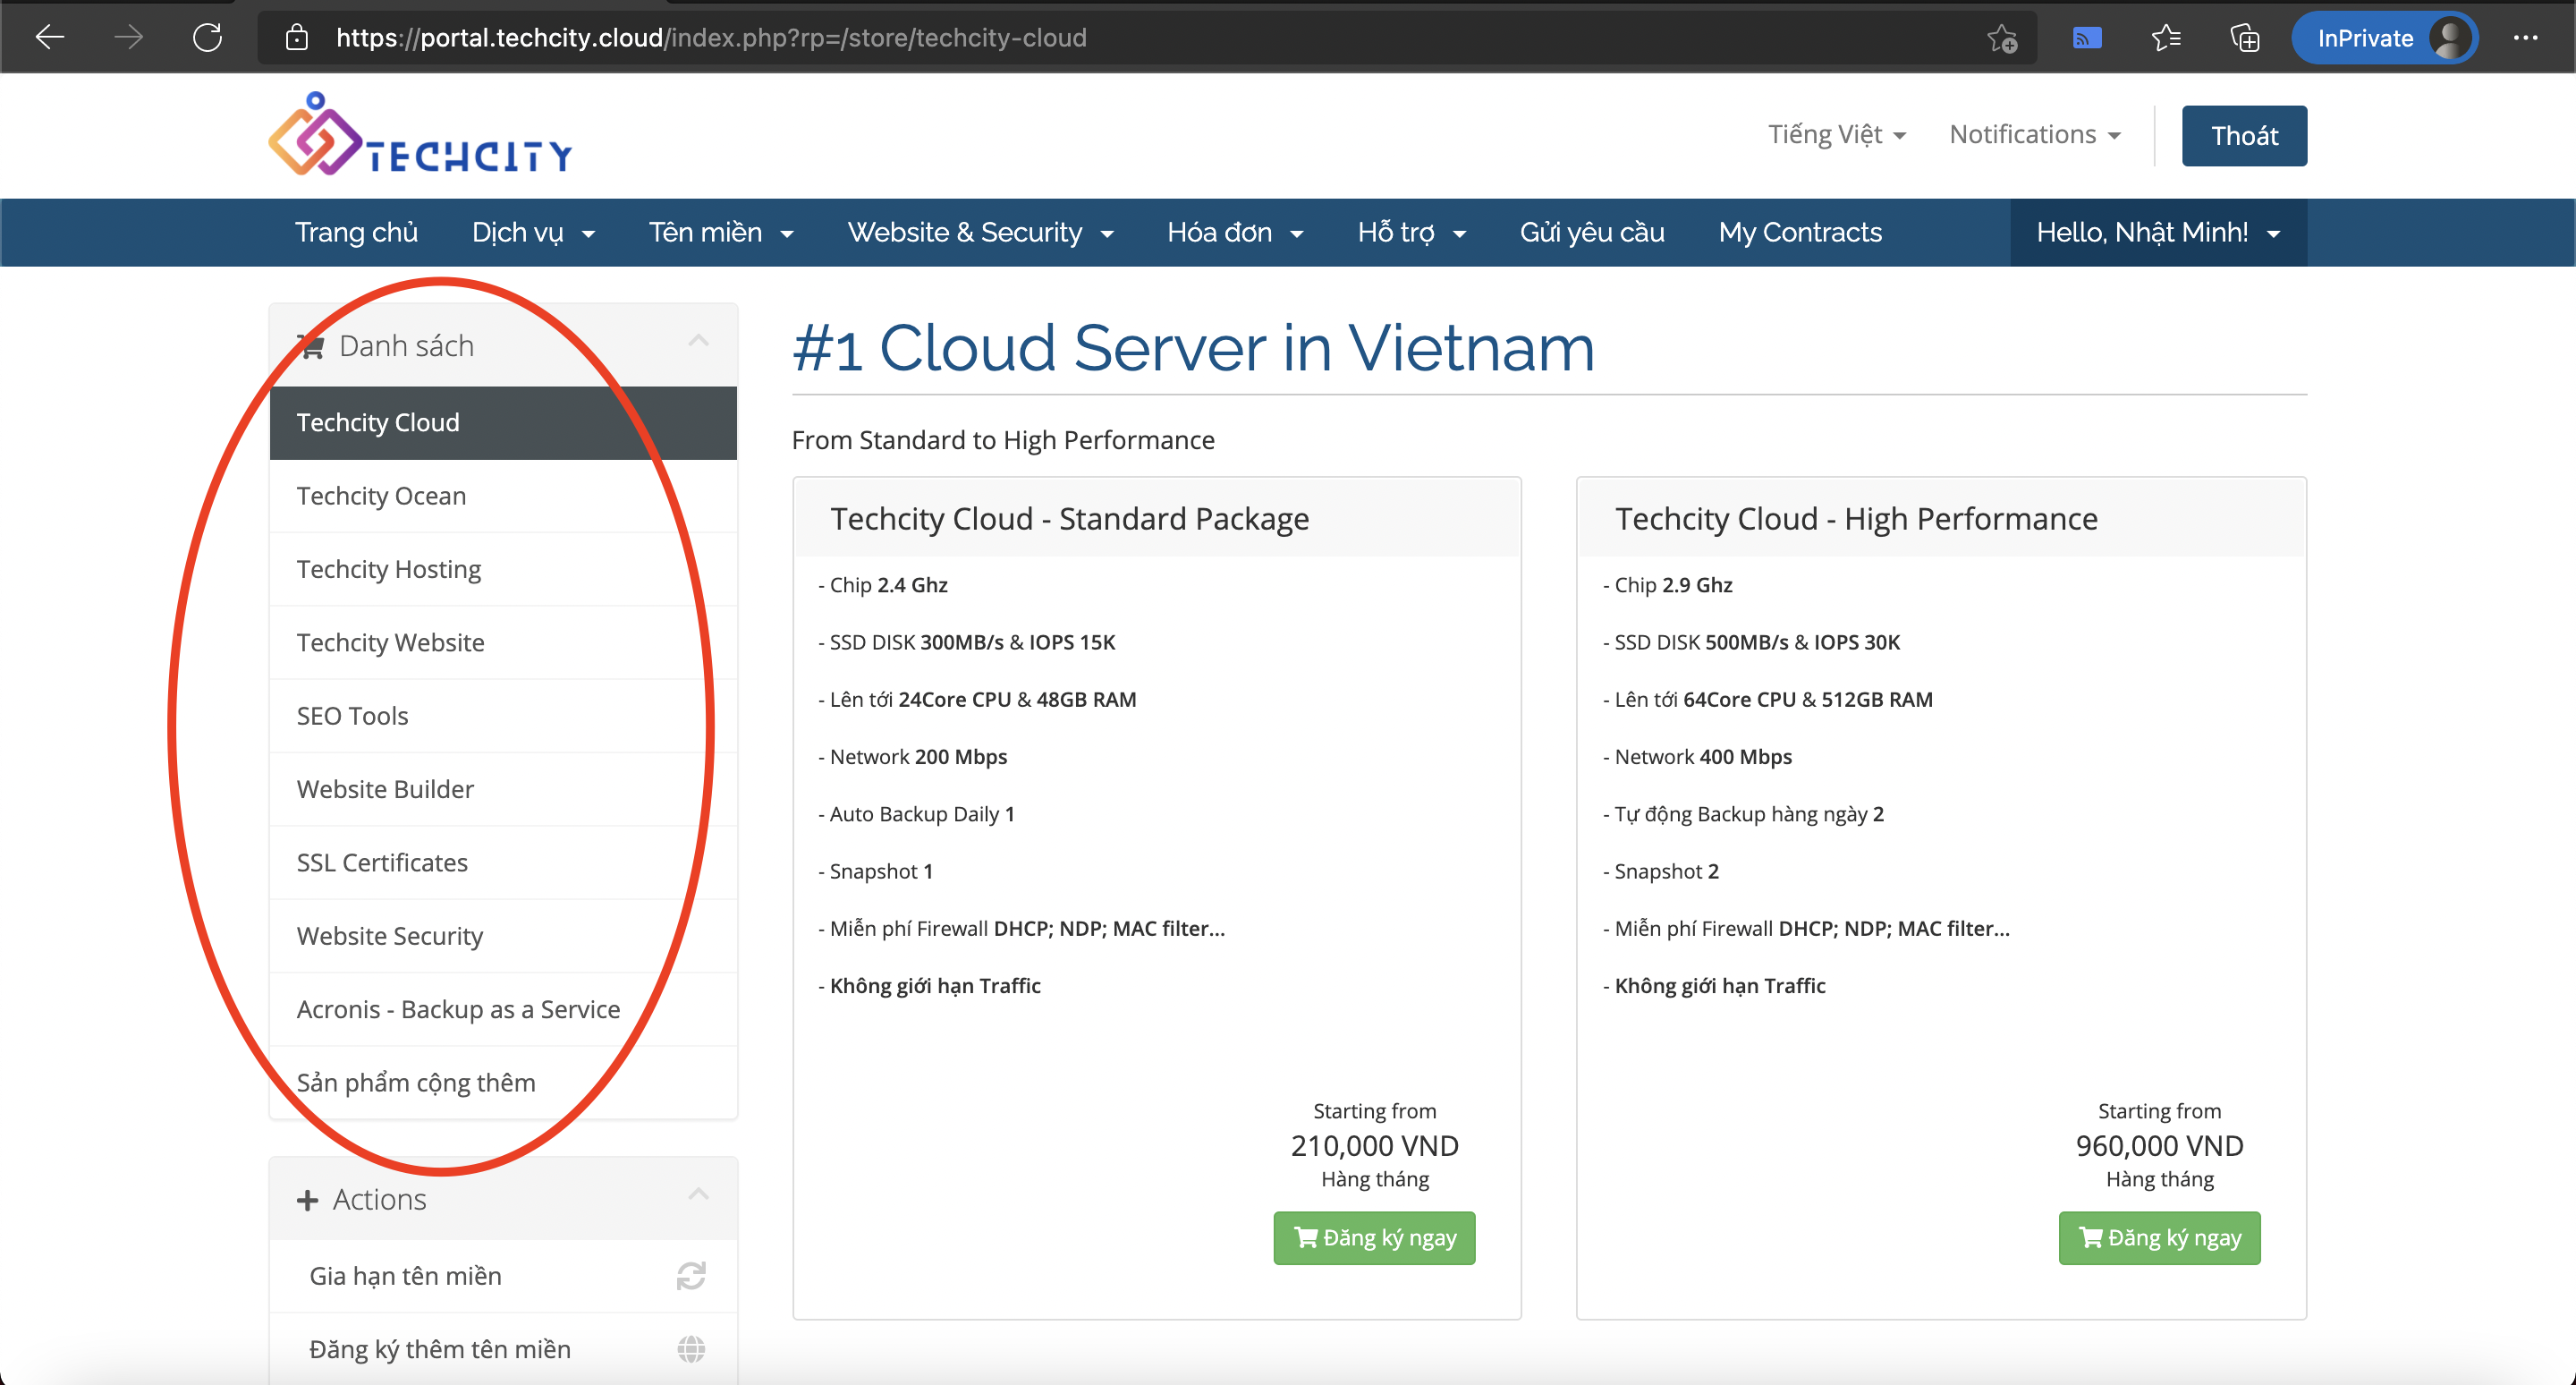Open Gửi yêu cầu
Image resolution: width=2576 pixels, height=1385 pixels.
tap(1592, 232)
